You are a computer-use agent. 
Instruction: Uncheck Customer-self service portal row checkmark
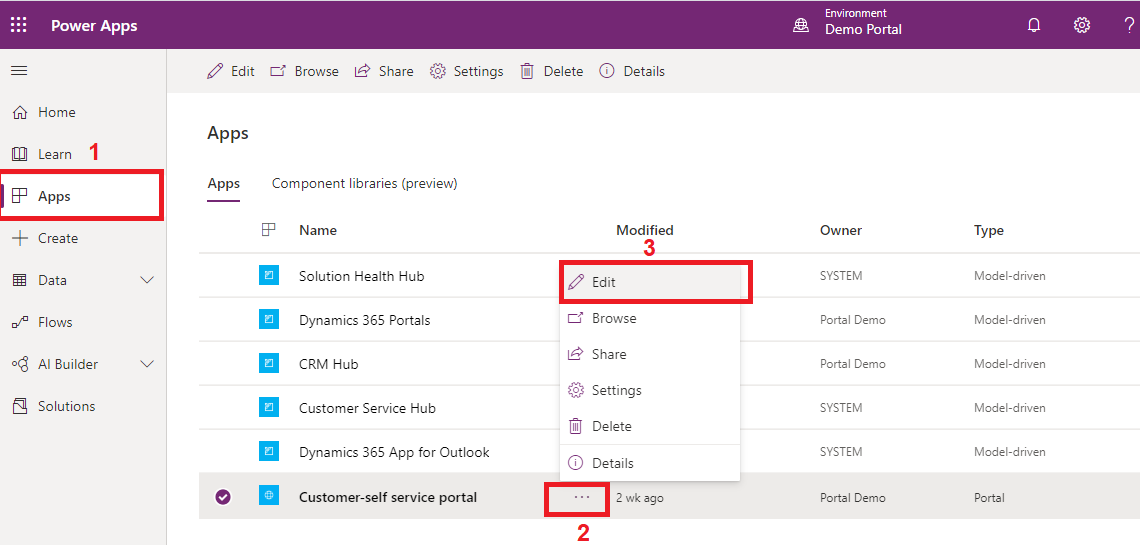[x=223, y=497]
